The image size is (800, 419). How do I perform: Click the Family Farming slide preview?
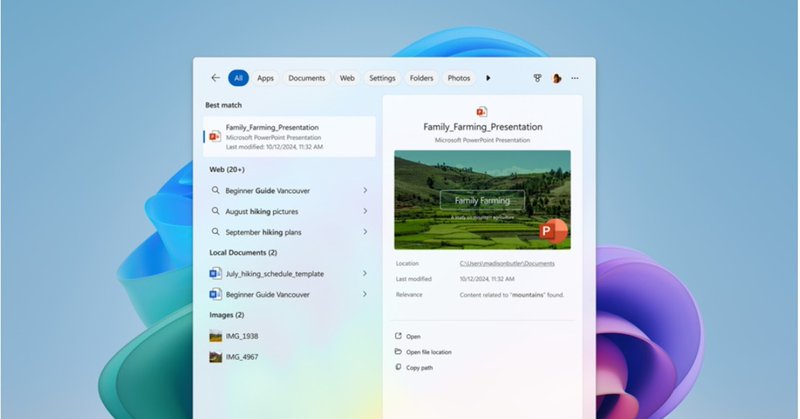coord(482,200)
